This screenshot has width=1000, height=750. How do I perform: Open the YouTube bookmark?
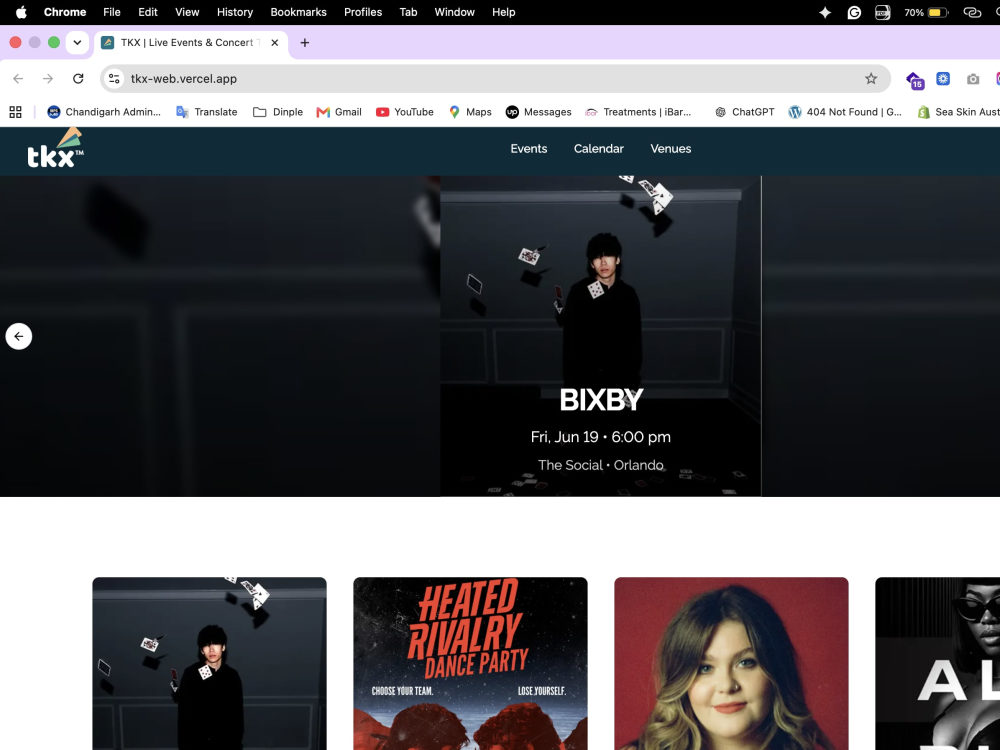pyautogui.click(x=405, y=112)
